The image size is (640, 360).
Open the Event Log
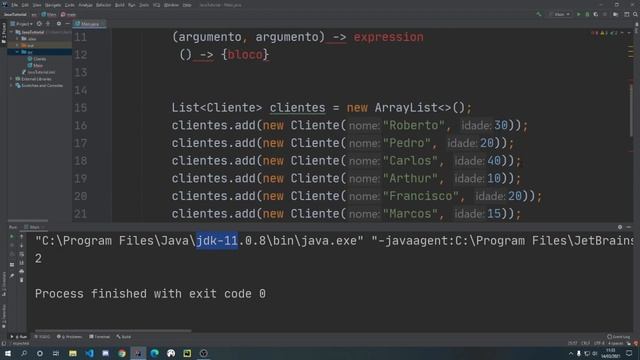[619, 337]
